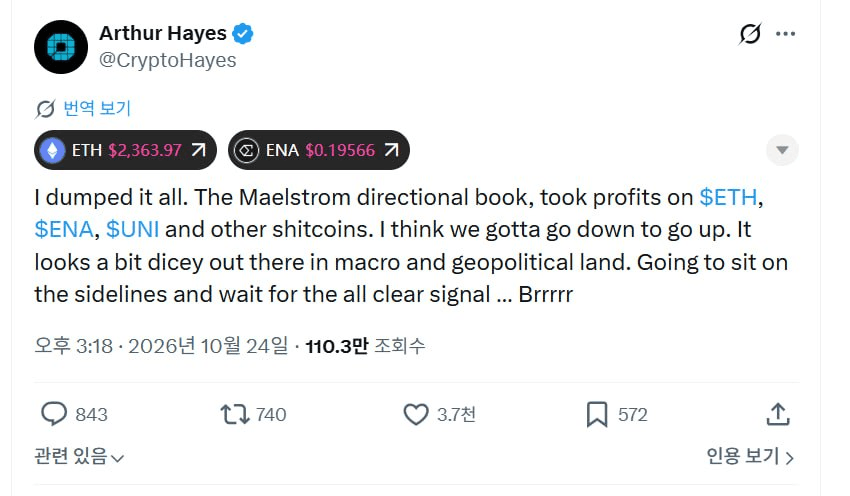Screen dimensions: 850x496
Task: Bookmark the tweet with the bookmark icon
Action: pyautogui.click(x=597, y=415)
